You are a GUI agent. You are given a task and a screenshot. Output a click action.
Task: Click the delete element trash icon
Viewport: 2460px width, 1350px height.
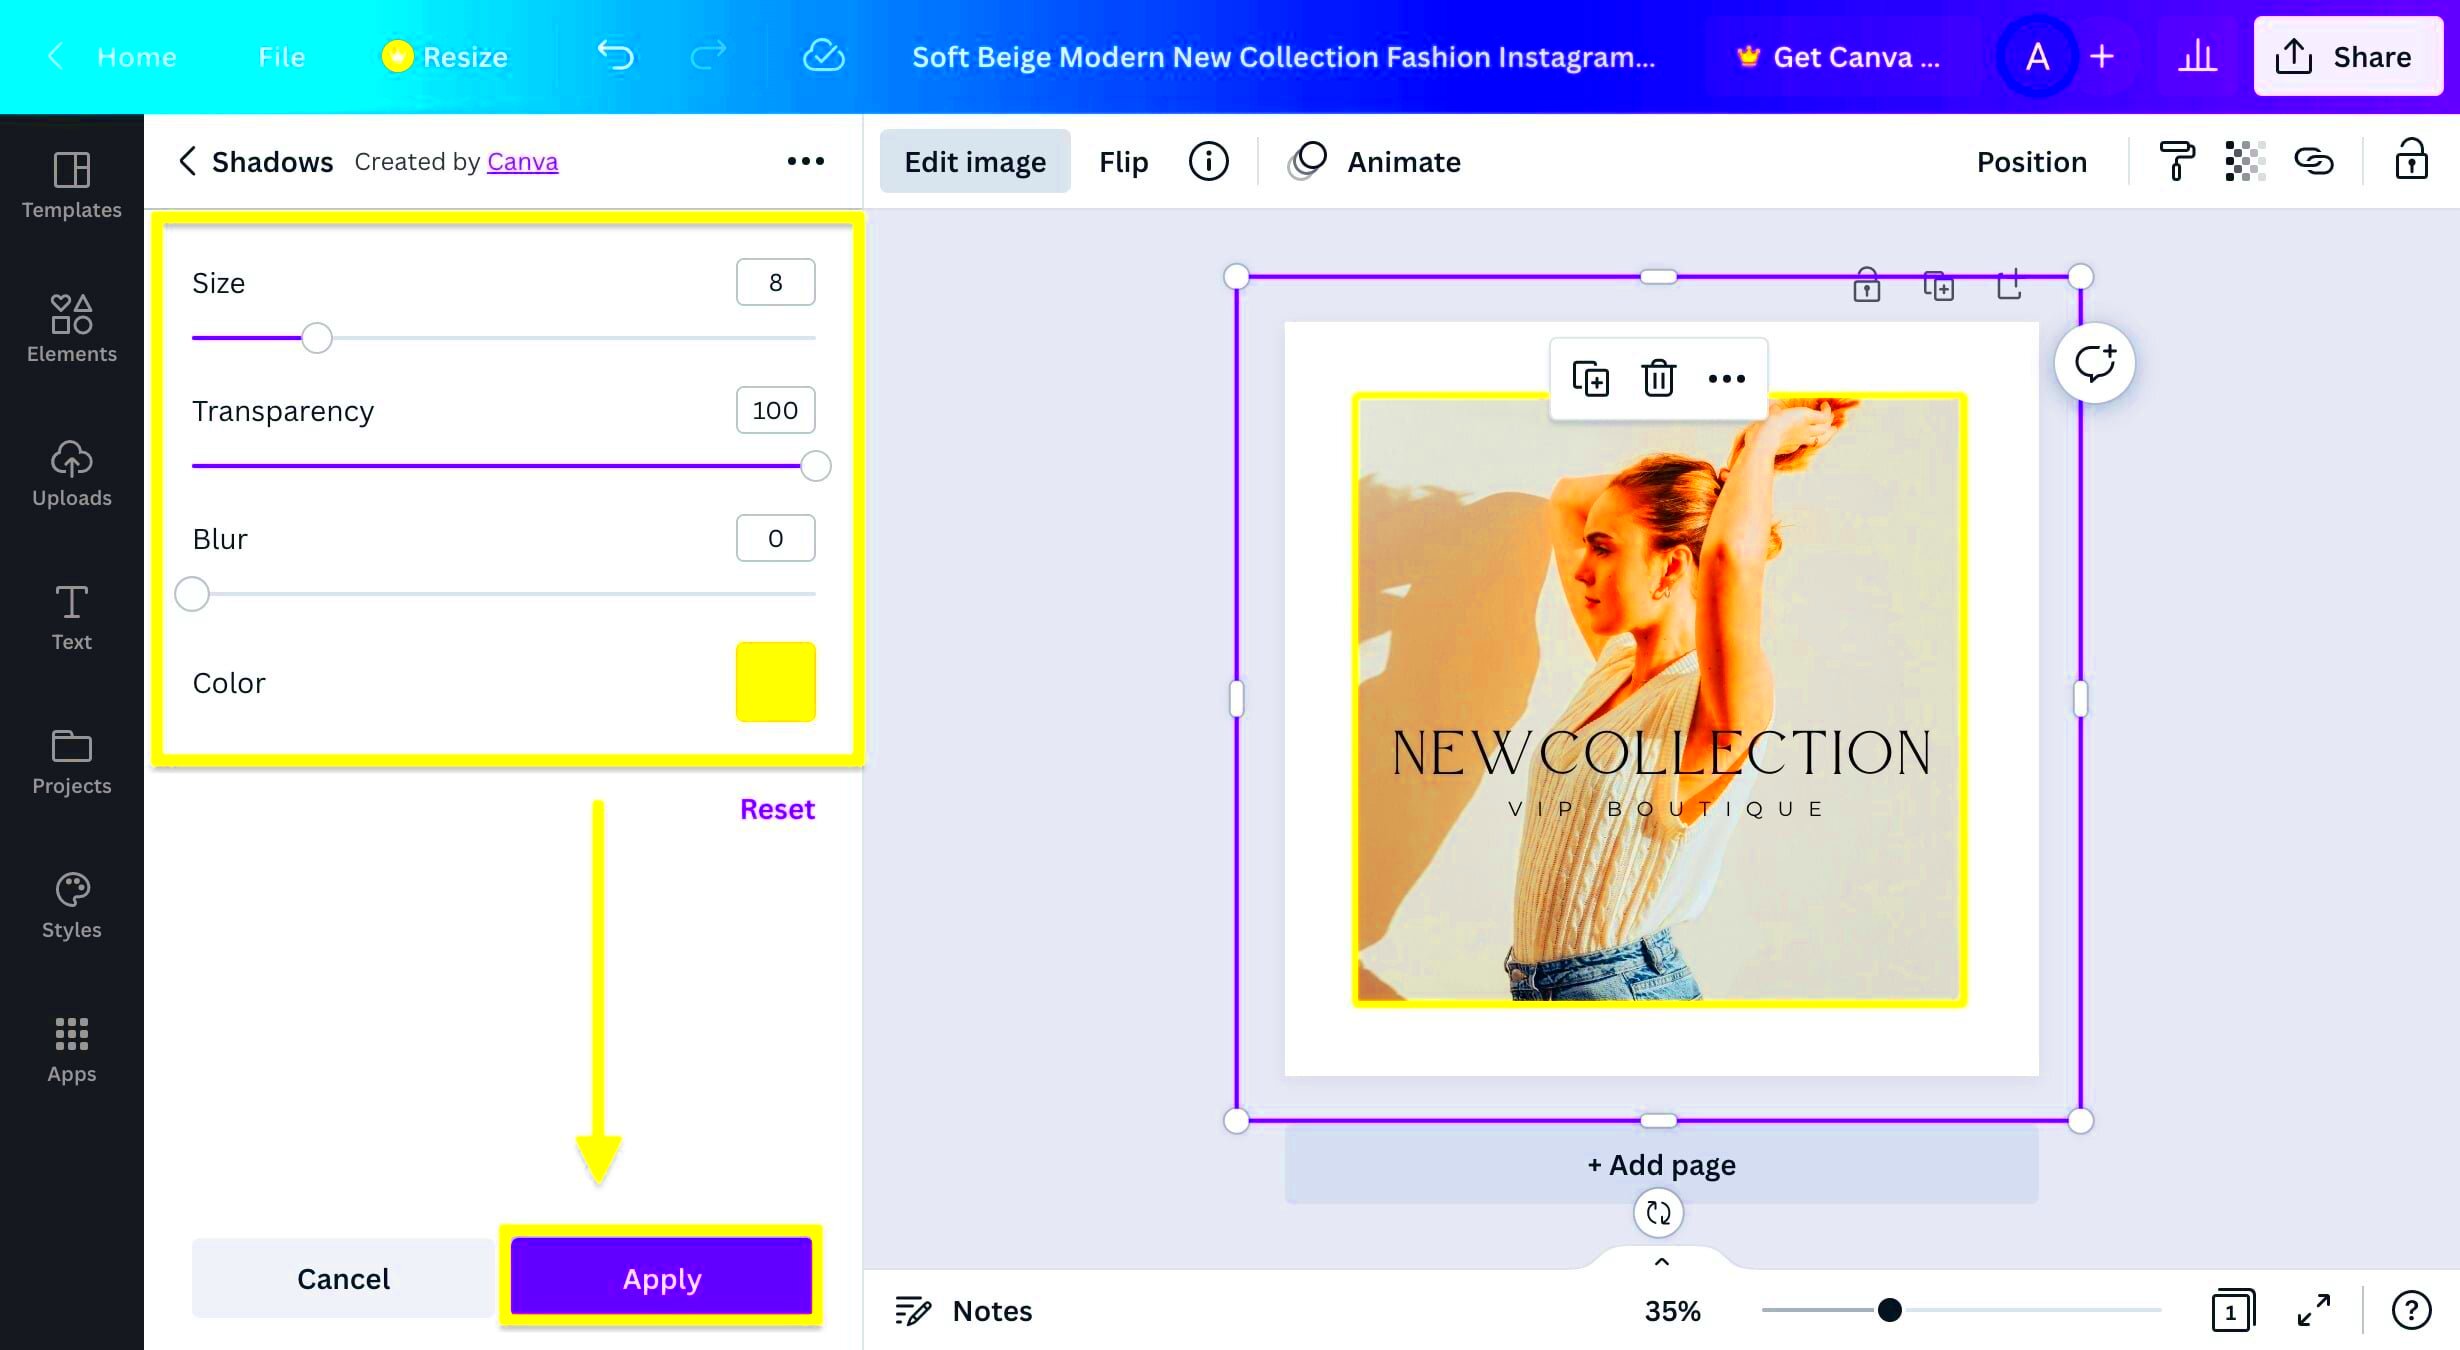tap(1657, 376)
